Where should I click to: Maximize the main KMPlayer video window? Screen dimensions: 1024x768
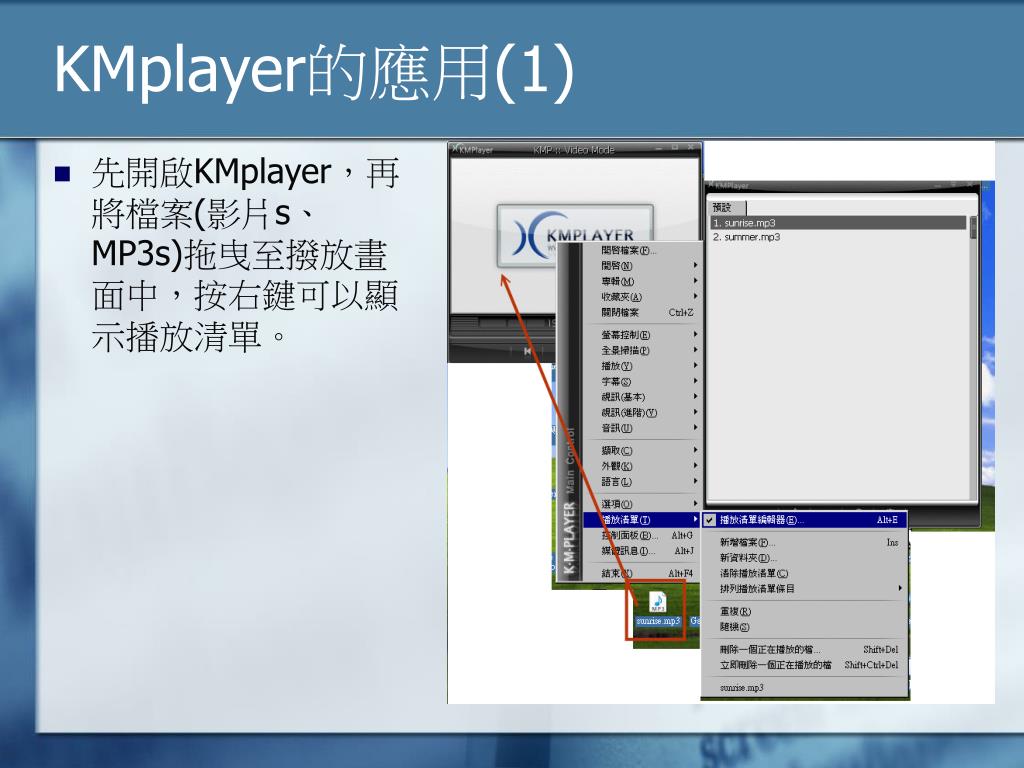pyautogui.click(x=675, y=148)
